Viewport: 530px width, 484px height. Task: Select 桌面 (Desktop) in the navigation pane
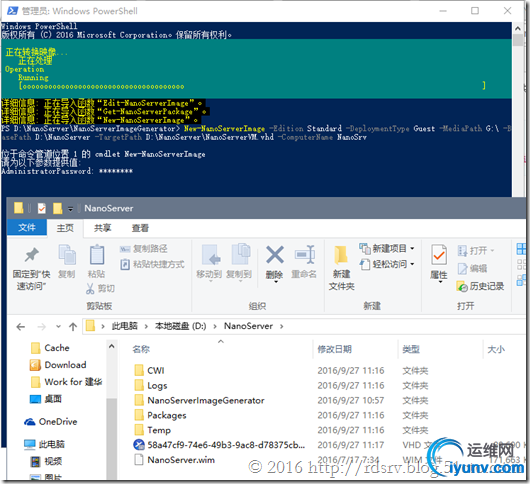[x=46, y=399]
